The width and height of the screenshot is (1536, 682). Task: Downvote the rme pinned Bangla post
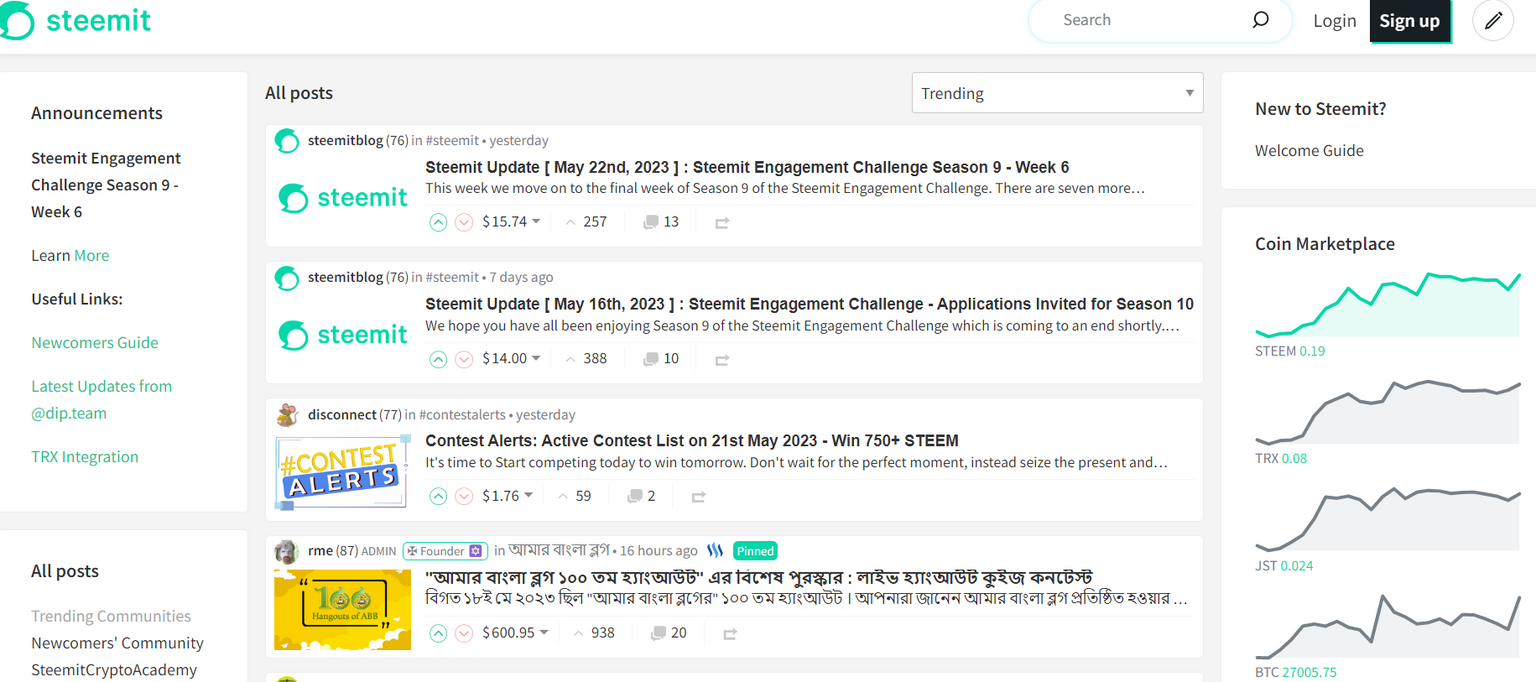464,633
